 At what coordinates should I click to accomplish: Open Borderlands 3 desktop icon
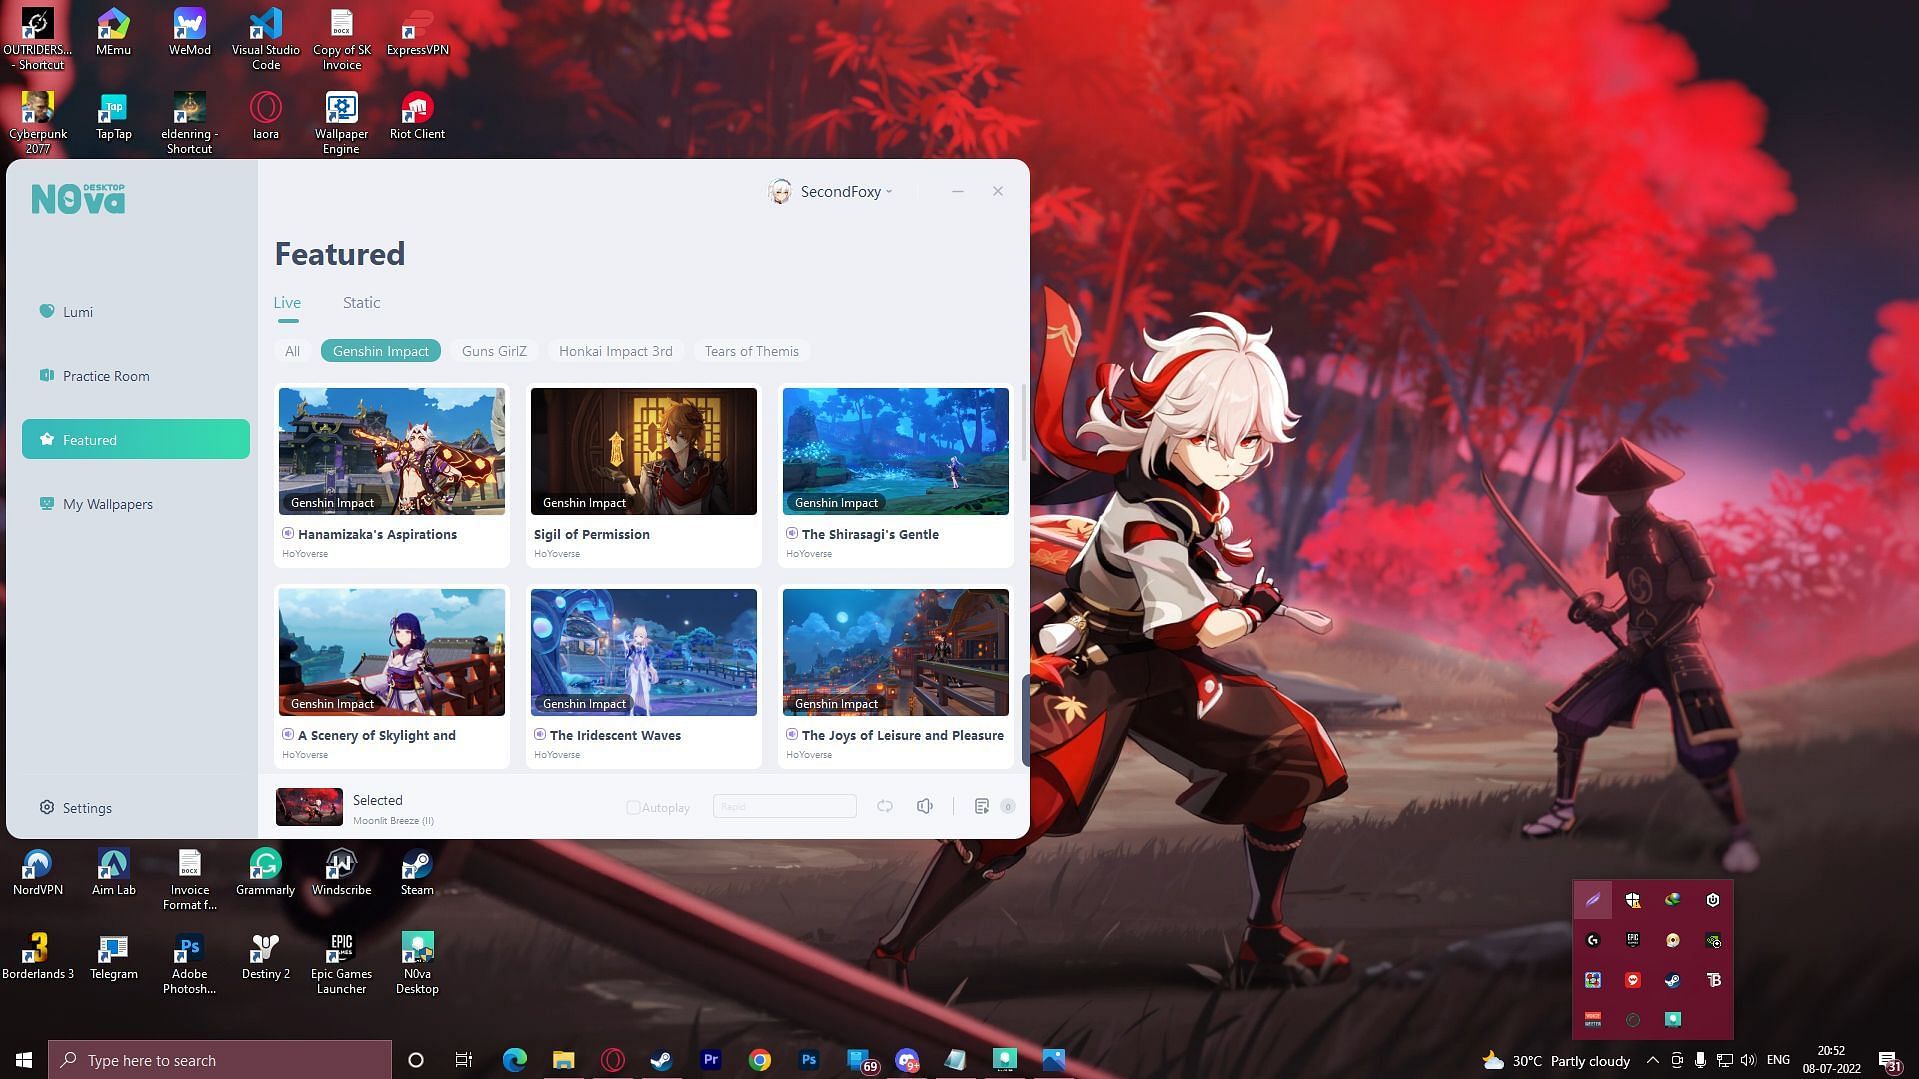point(38,956)
